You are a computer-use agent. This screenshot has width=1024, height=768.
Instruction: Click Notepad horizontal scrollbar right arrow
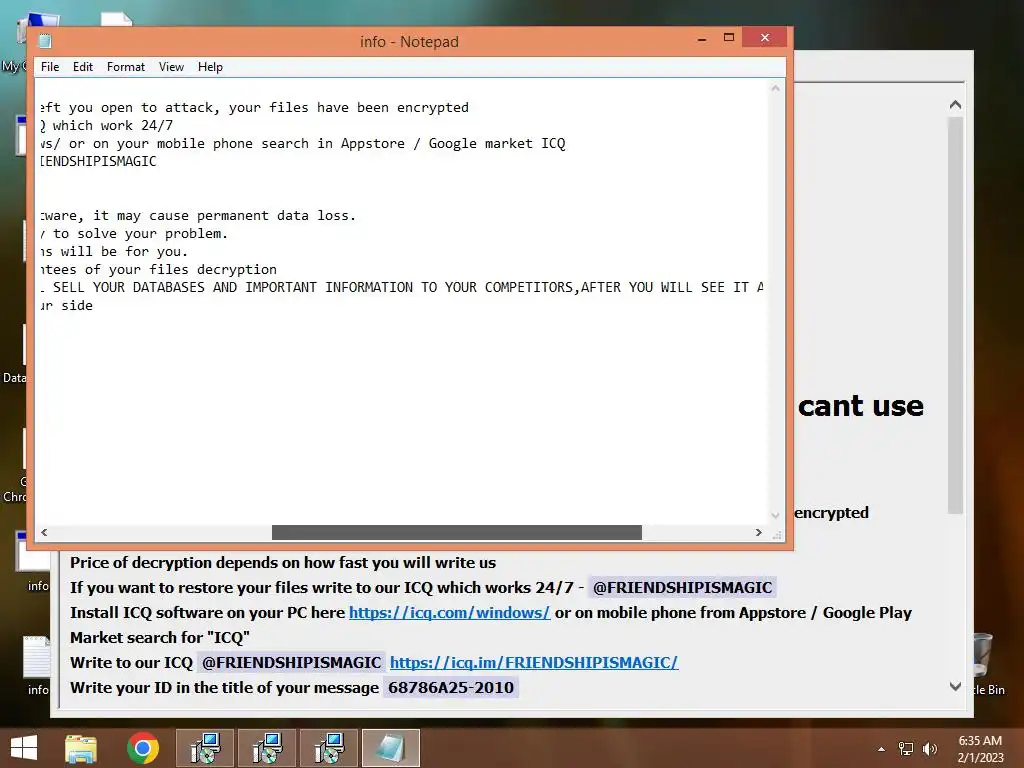tap(758, 532)
